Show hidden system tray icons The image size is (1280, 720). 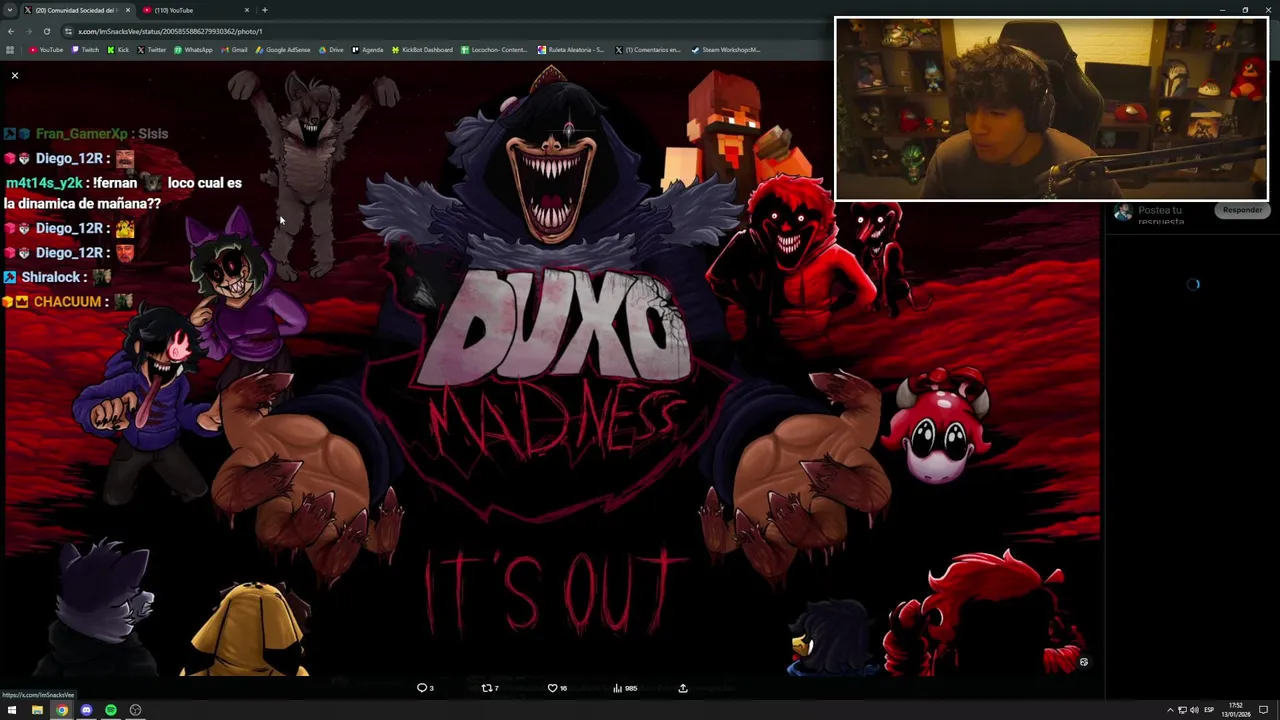tap(1170, 710)
